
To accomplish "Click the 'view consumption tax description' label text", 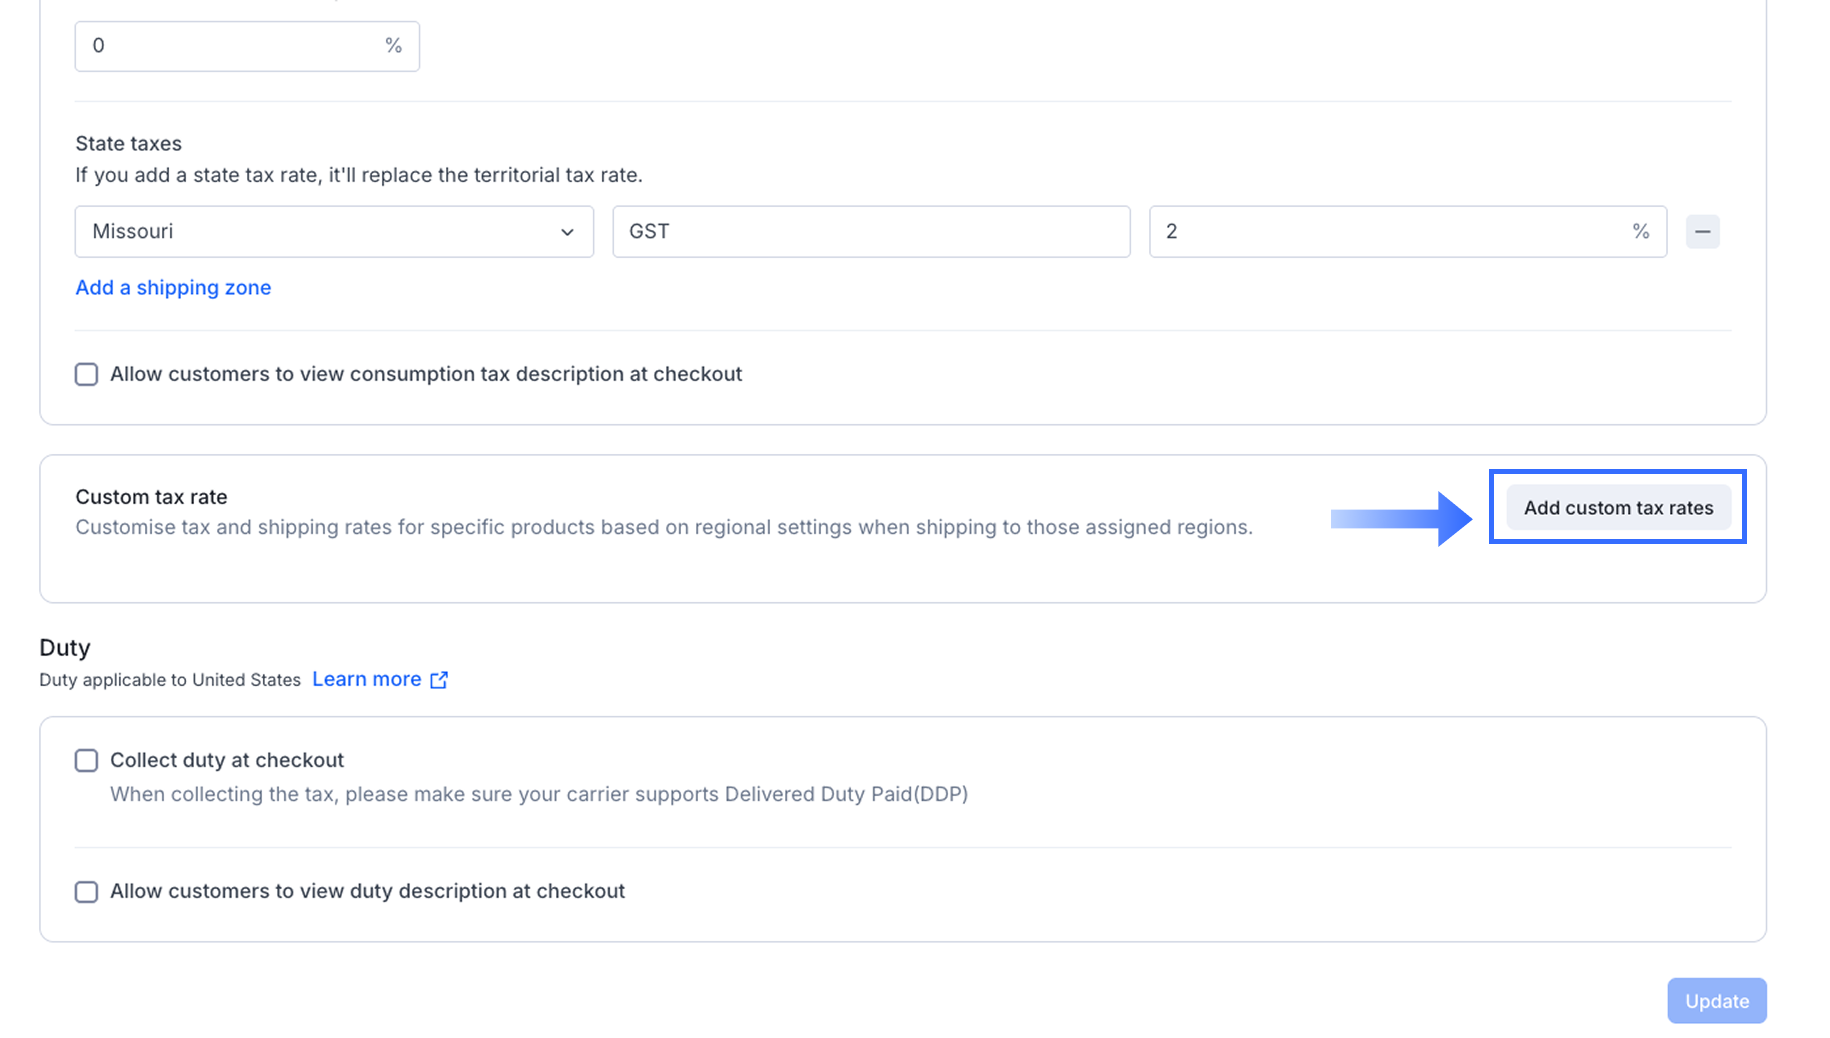I will pos(426,375).
